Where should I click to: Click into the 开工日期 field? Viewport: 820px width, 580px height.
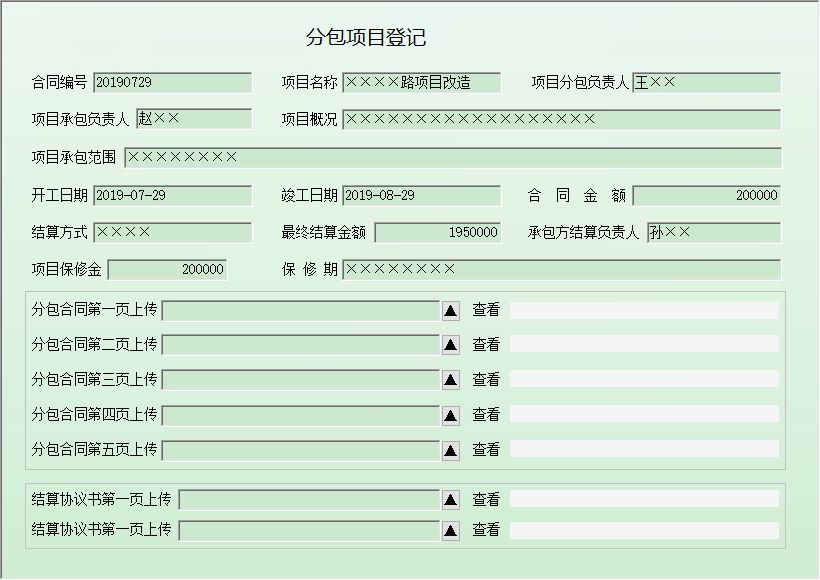[x=173, y=196]
